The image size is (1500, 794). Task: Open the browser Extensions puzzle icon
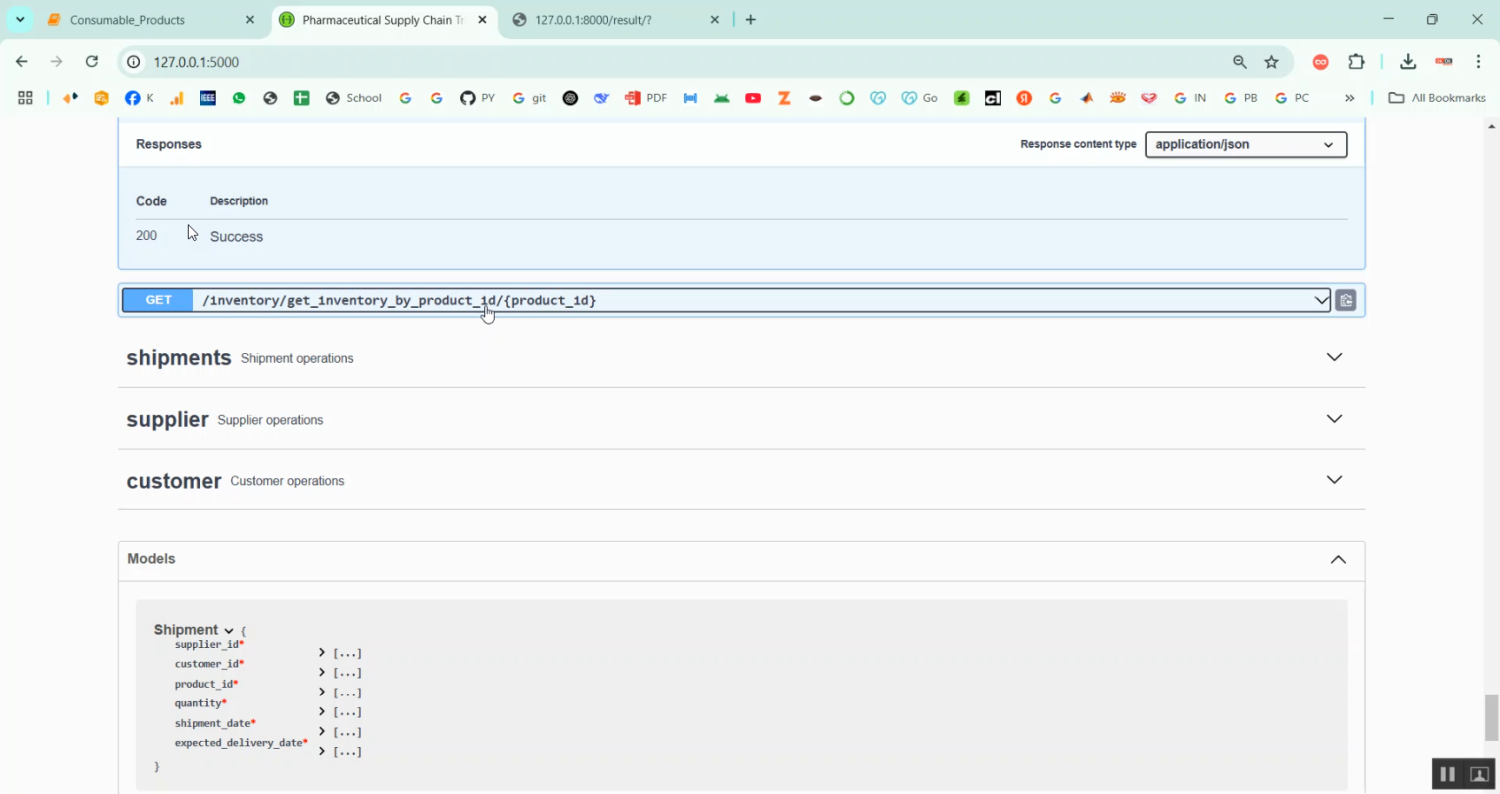coord(1356,62)
